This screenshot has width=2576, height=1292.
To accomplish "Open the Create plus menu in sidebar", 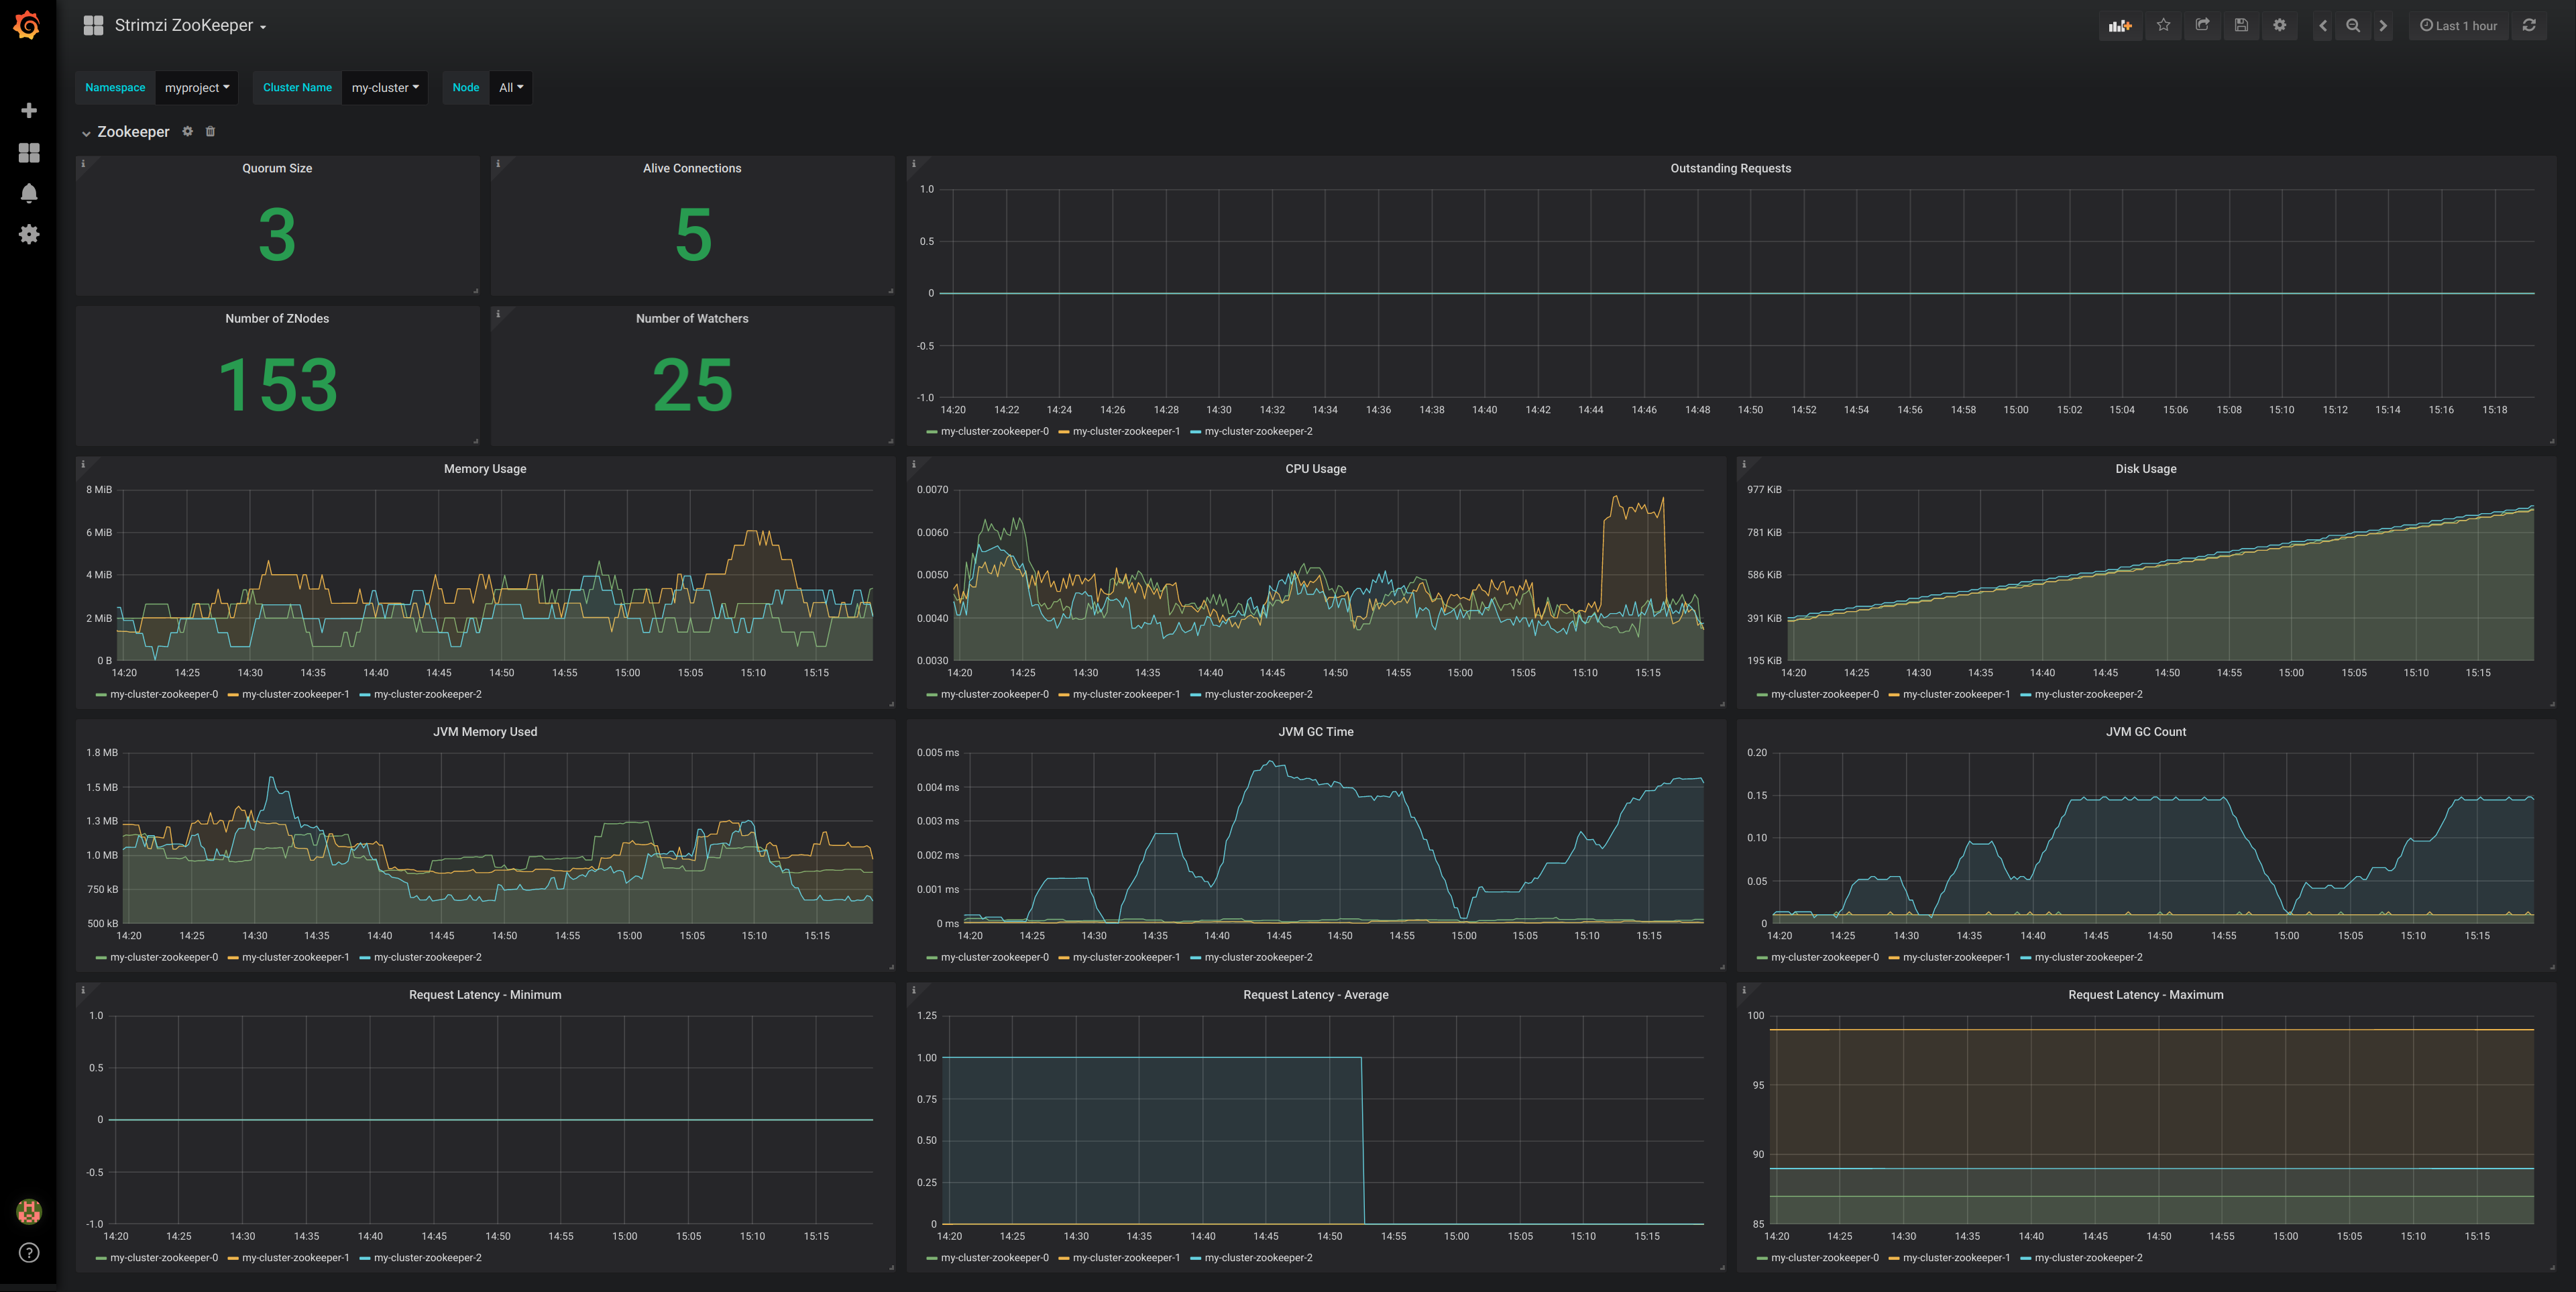I will (x=29, y=110).
